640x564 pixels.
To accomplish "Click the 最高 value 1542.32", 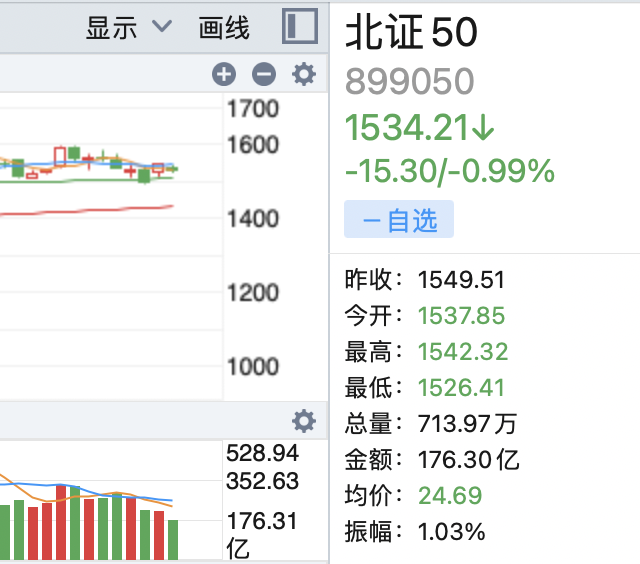I will 462,351.
